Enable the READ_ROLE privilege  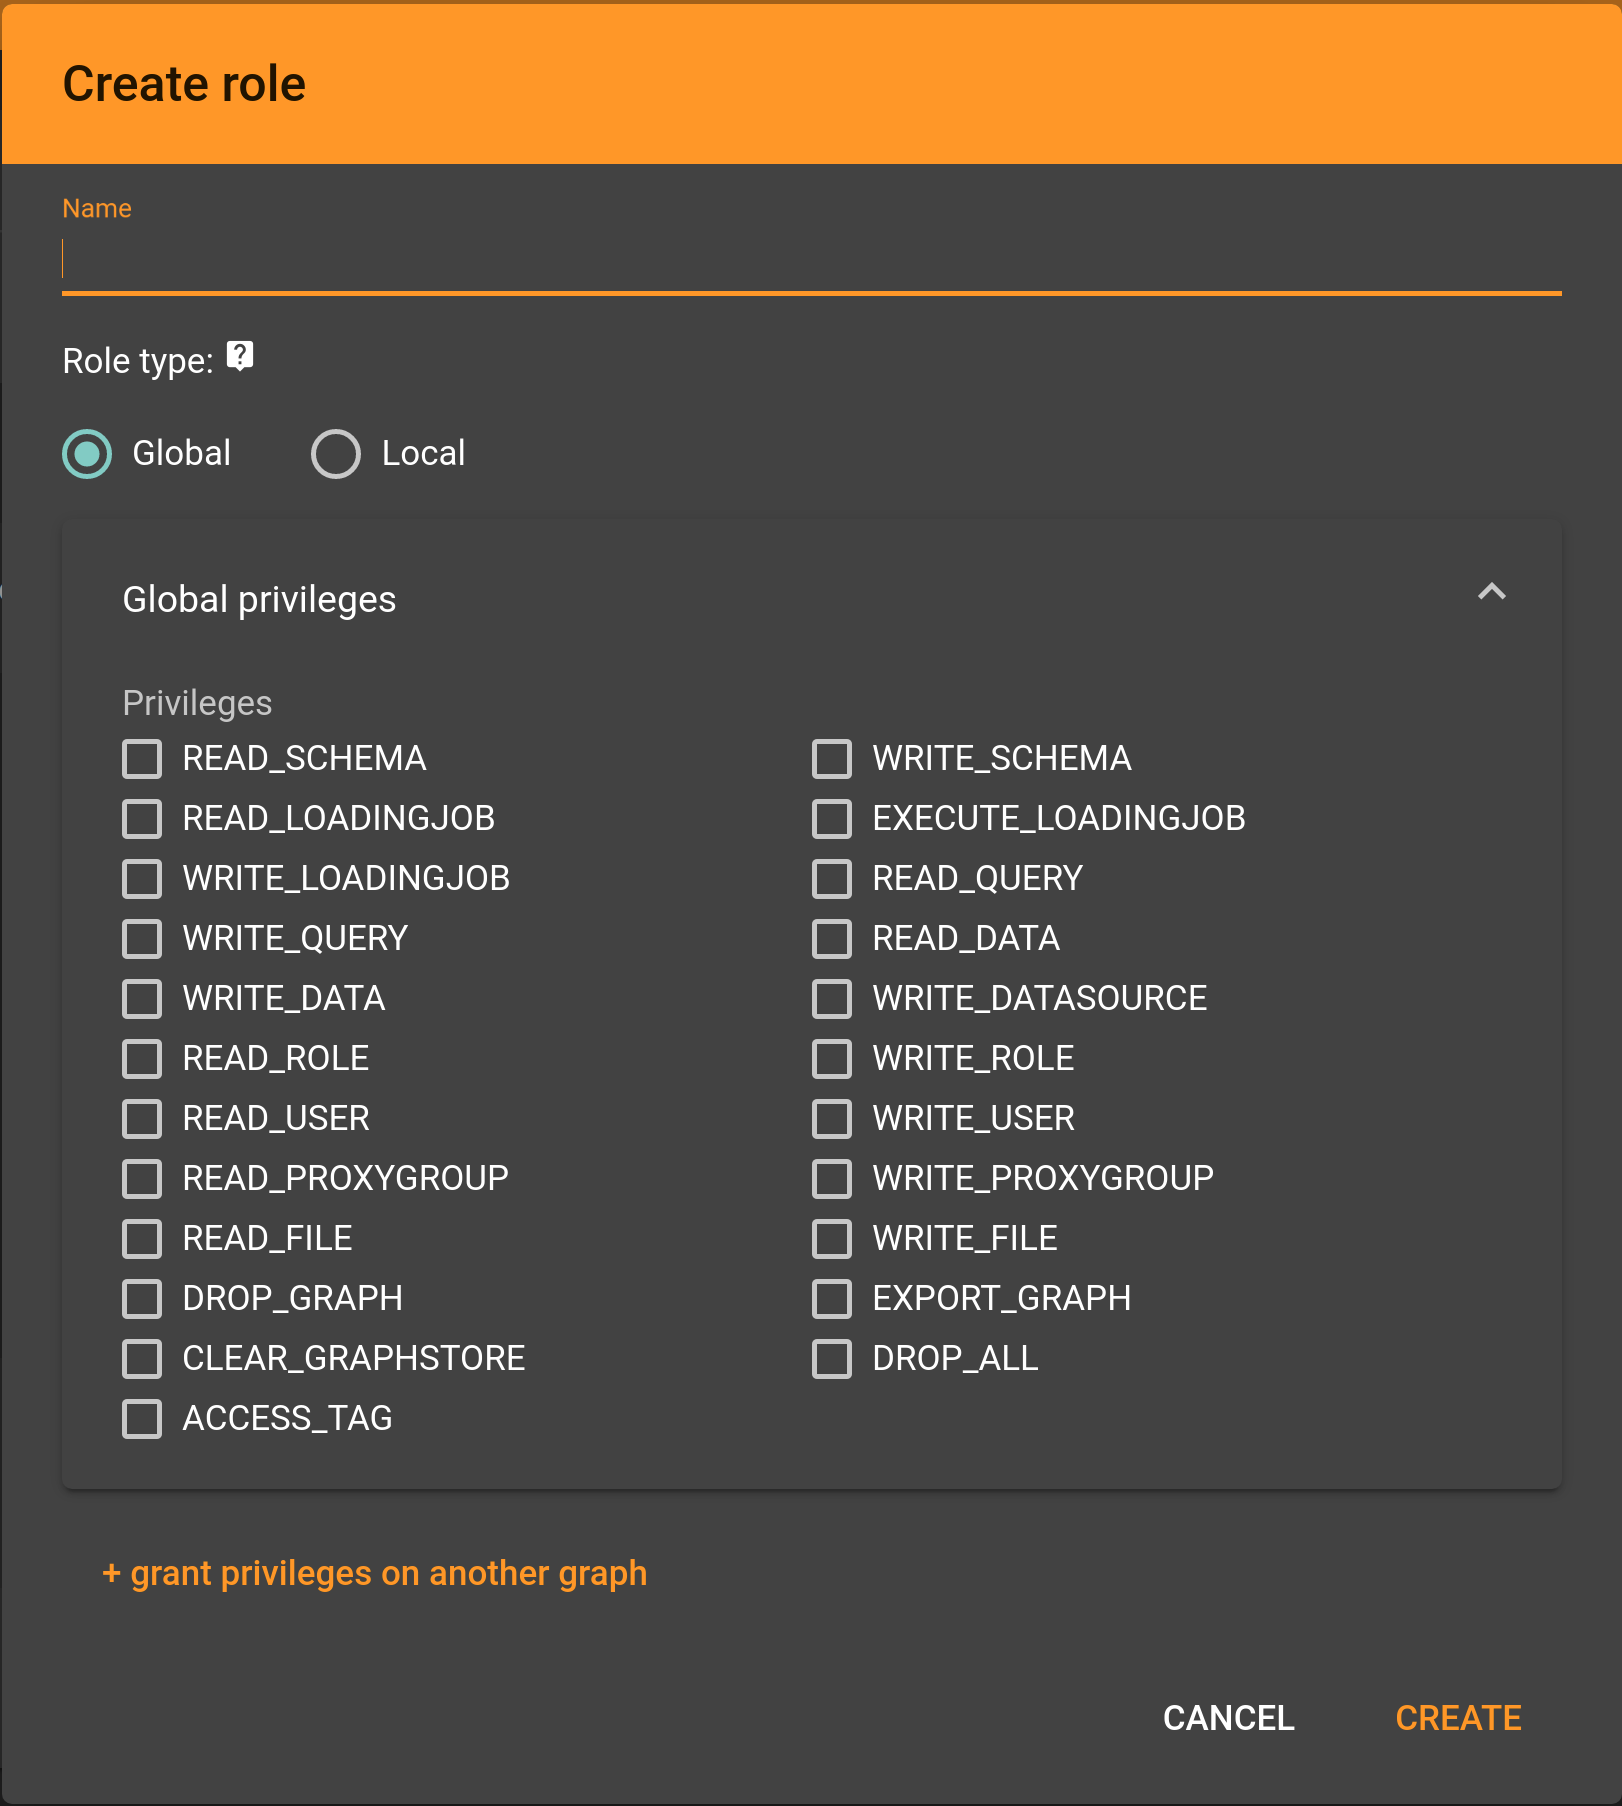coord(142,1059)
